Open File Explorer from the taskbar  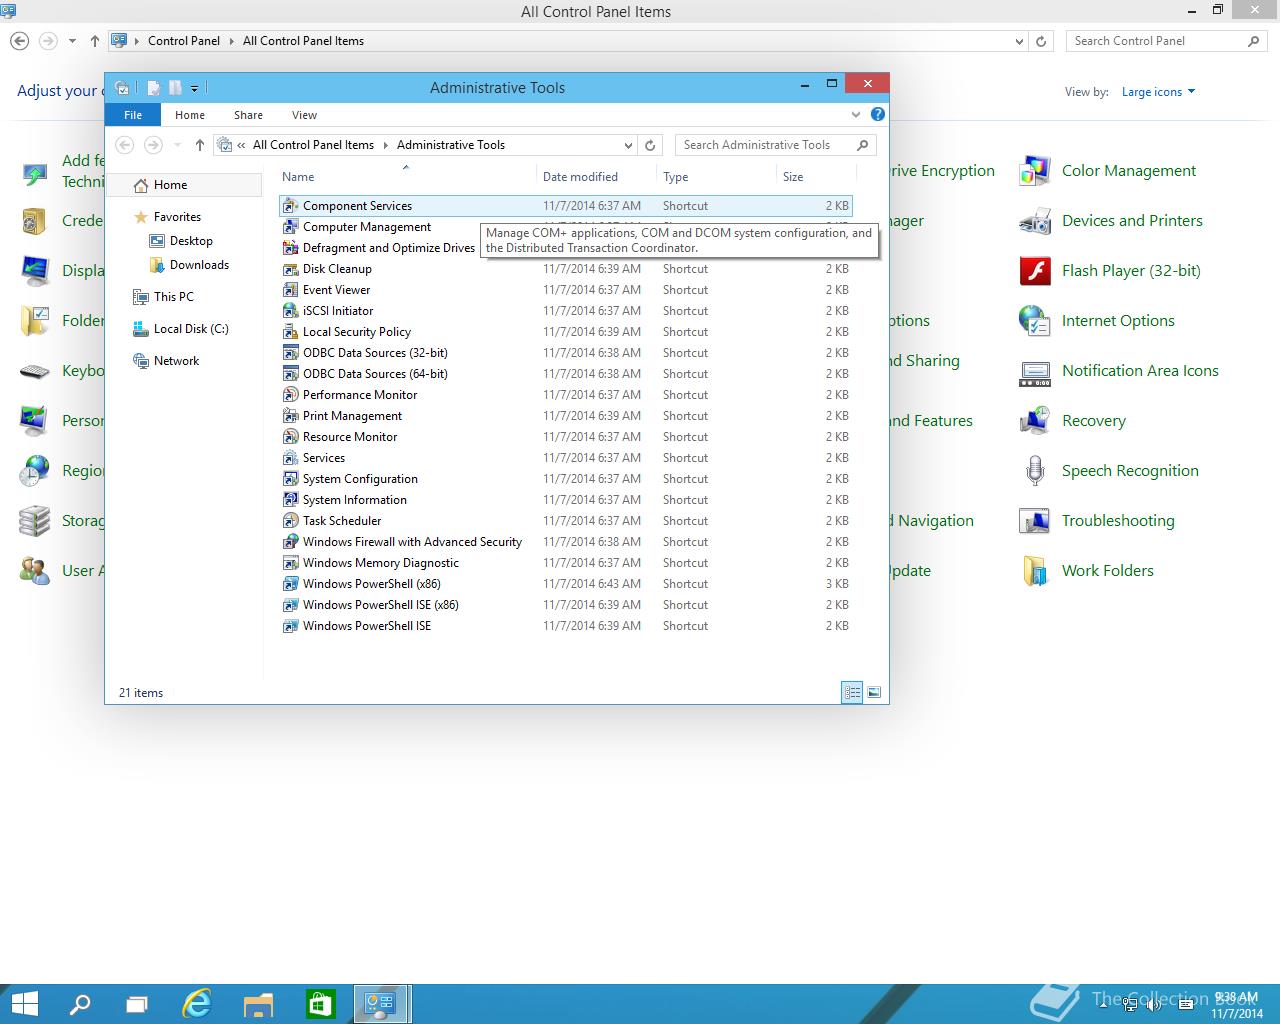pos(258,1004)
